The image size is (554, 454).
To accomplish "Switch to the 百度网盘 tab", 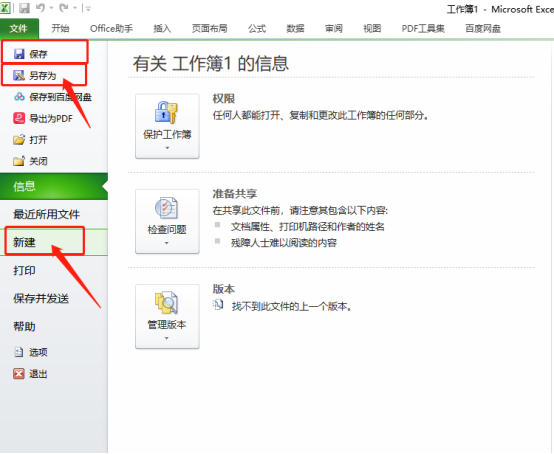I will [x=483, y=28].
